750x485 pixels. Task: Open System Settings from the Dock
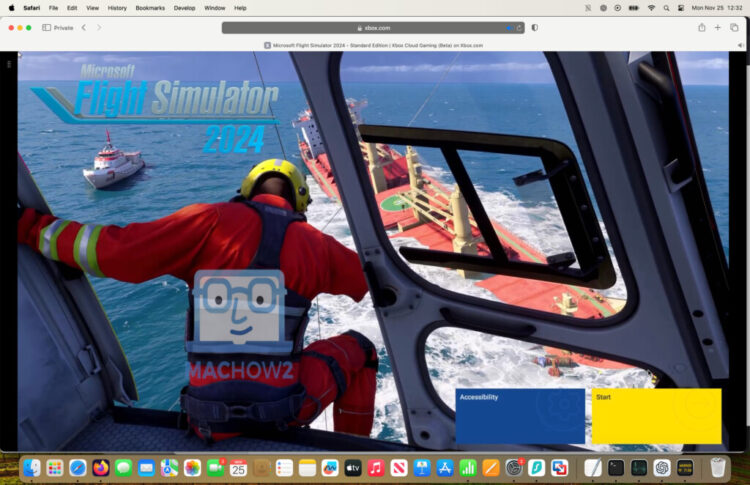(514, 468)
